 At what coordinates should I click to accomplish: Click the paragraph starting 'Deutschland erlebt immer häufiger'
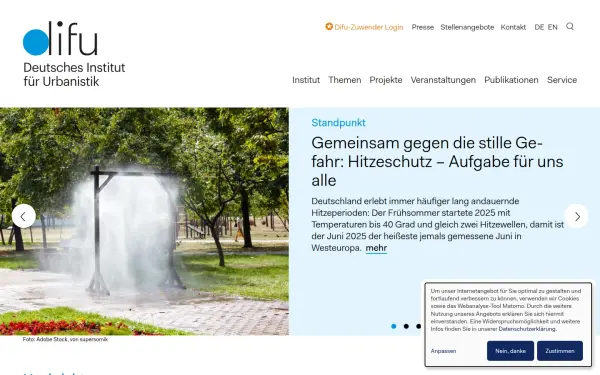pos(437,224)
